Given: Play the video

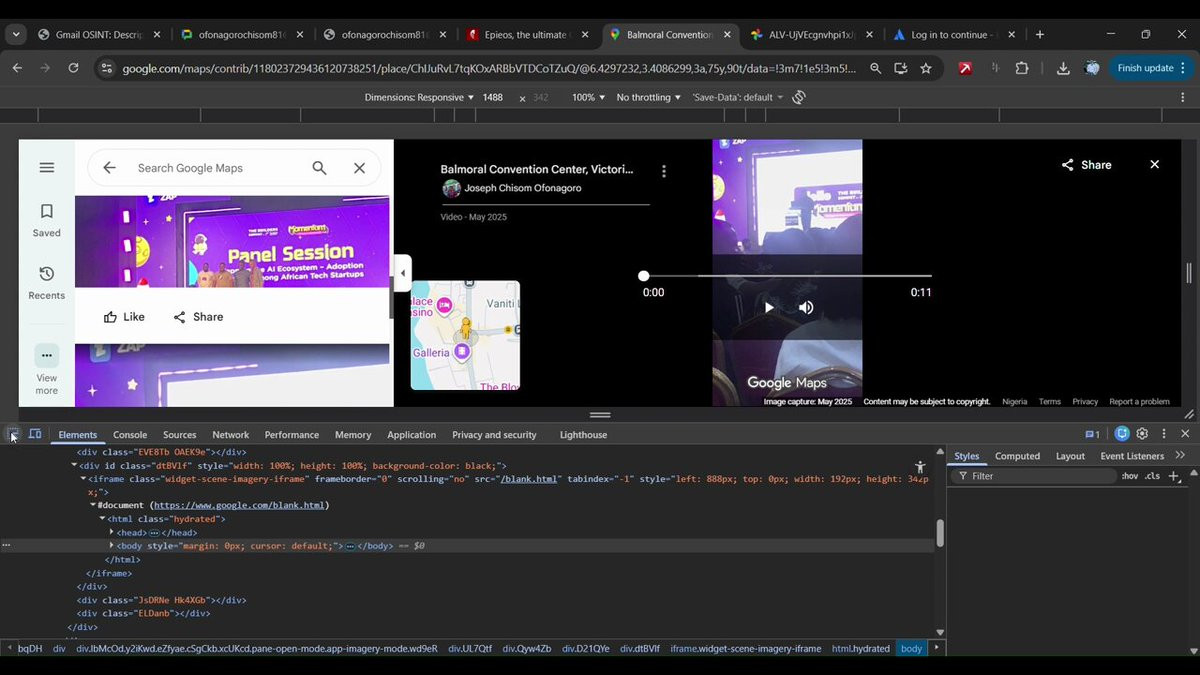Looking at the screenshot, I should [x=769, y=307].
